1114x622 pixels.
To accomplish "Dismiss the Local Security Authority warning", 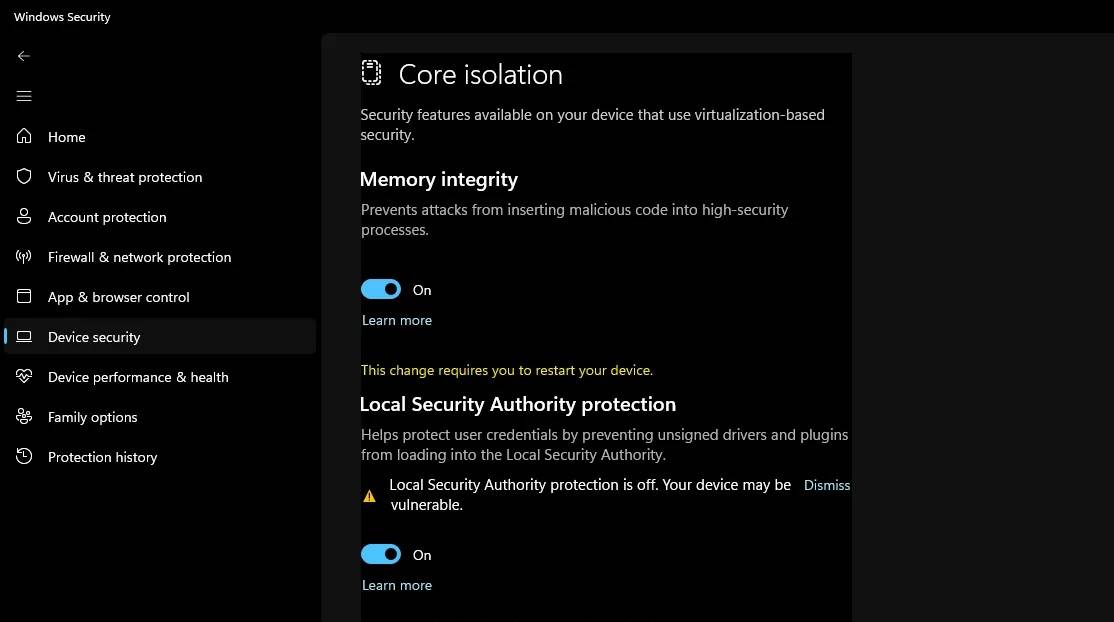I will [x=827, y=485].
